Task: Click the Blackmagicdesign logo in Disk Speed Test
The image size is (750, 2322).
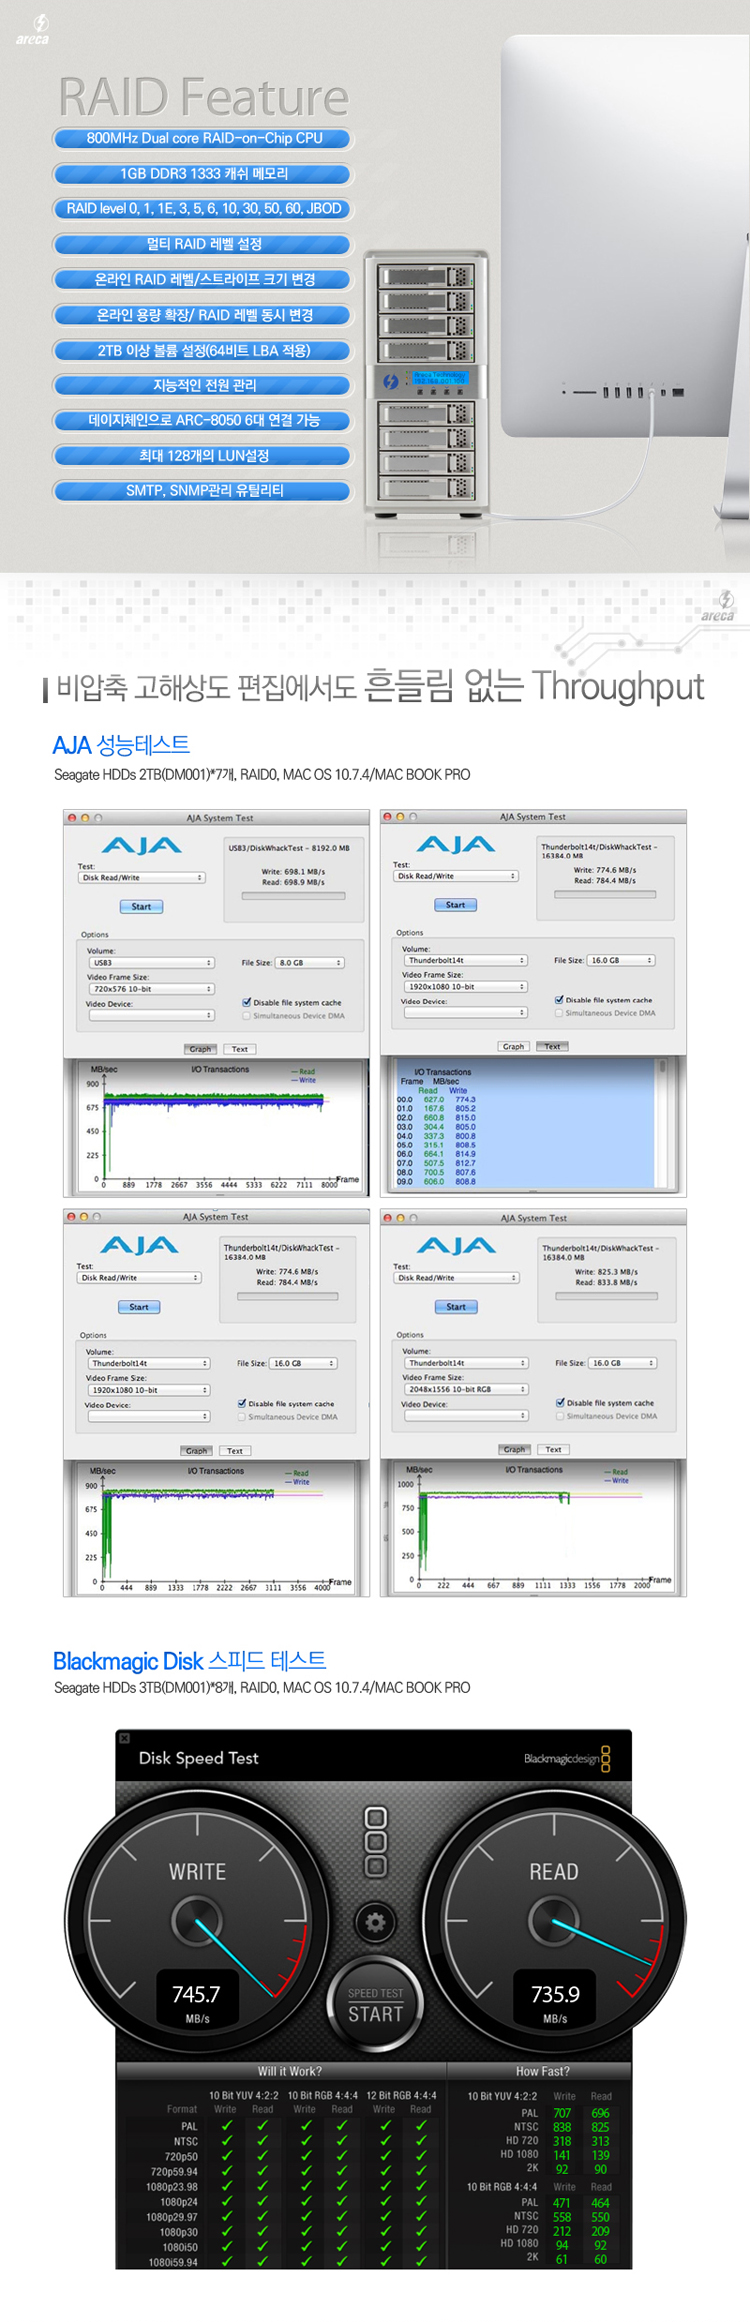Action: coord(567,1758)
